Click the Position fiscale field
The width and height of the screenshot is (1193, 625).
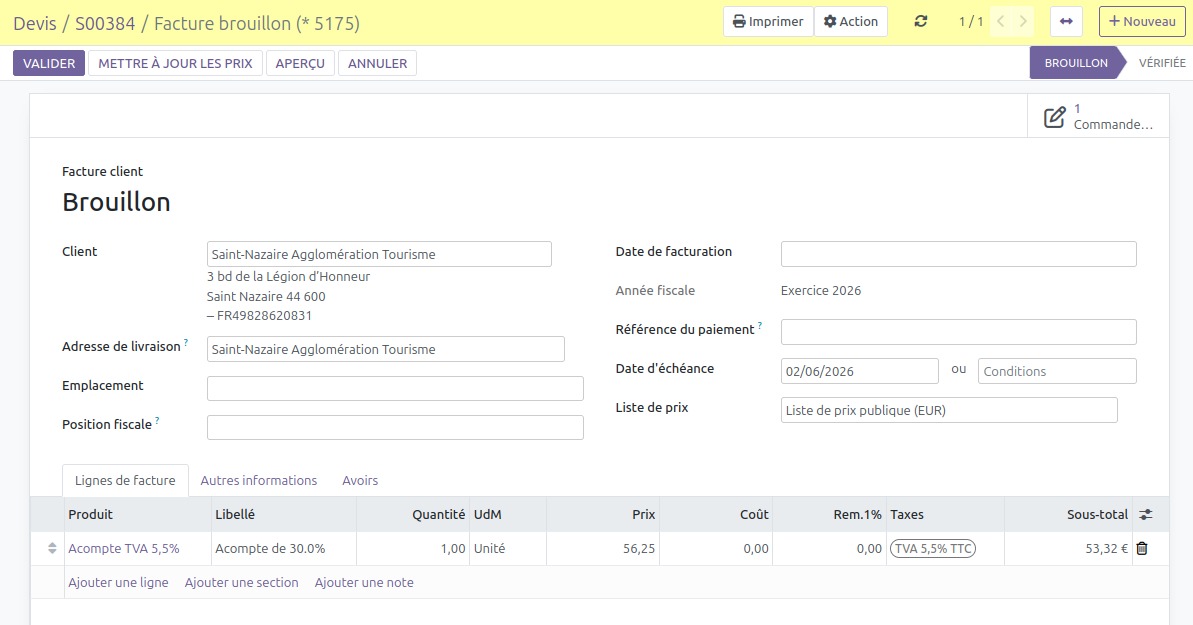[395, 427]
